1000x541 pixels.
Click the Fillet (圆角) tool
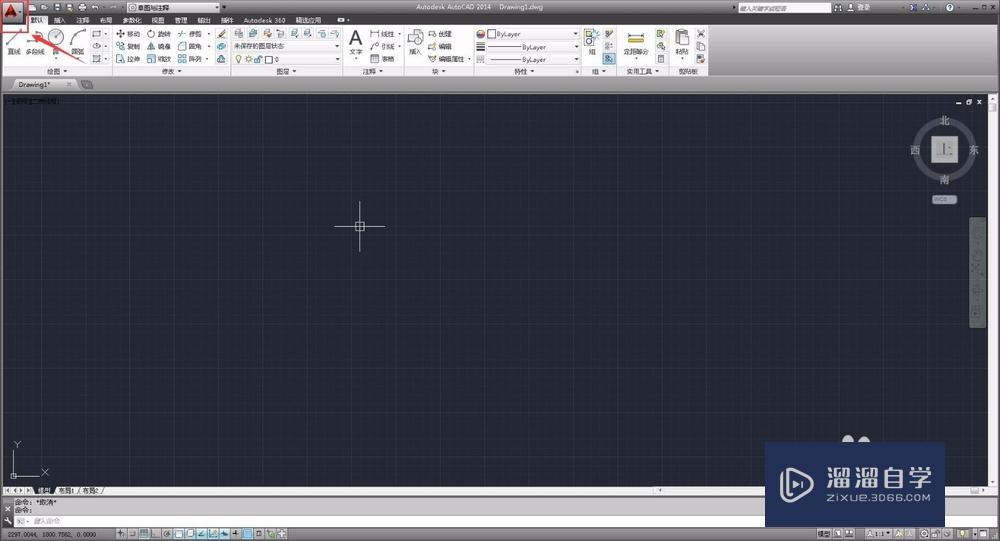189,46
